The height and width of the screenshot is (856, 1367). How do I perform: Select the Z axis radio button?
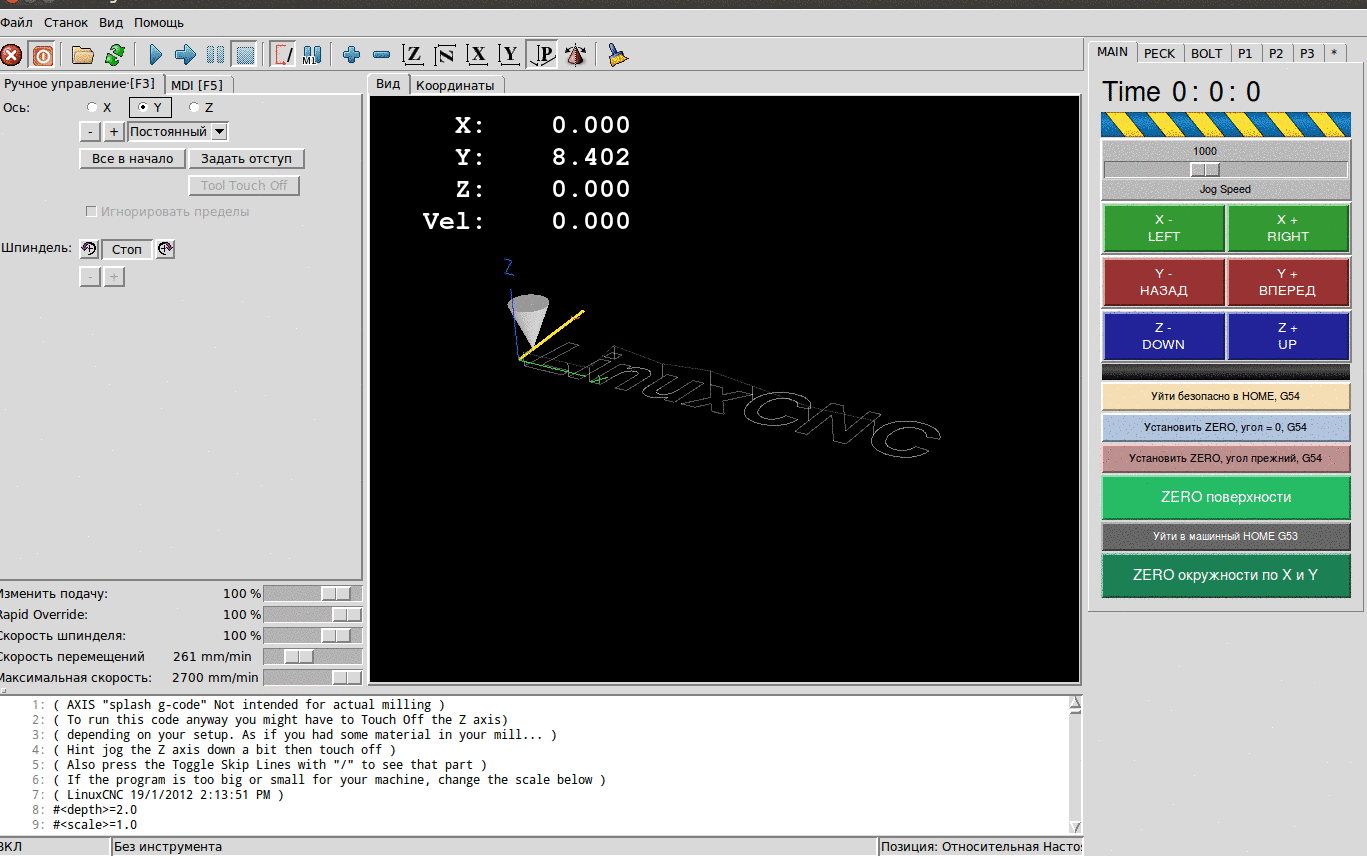(194, 107)
